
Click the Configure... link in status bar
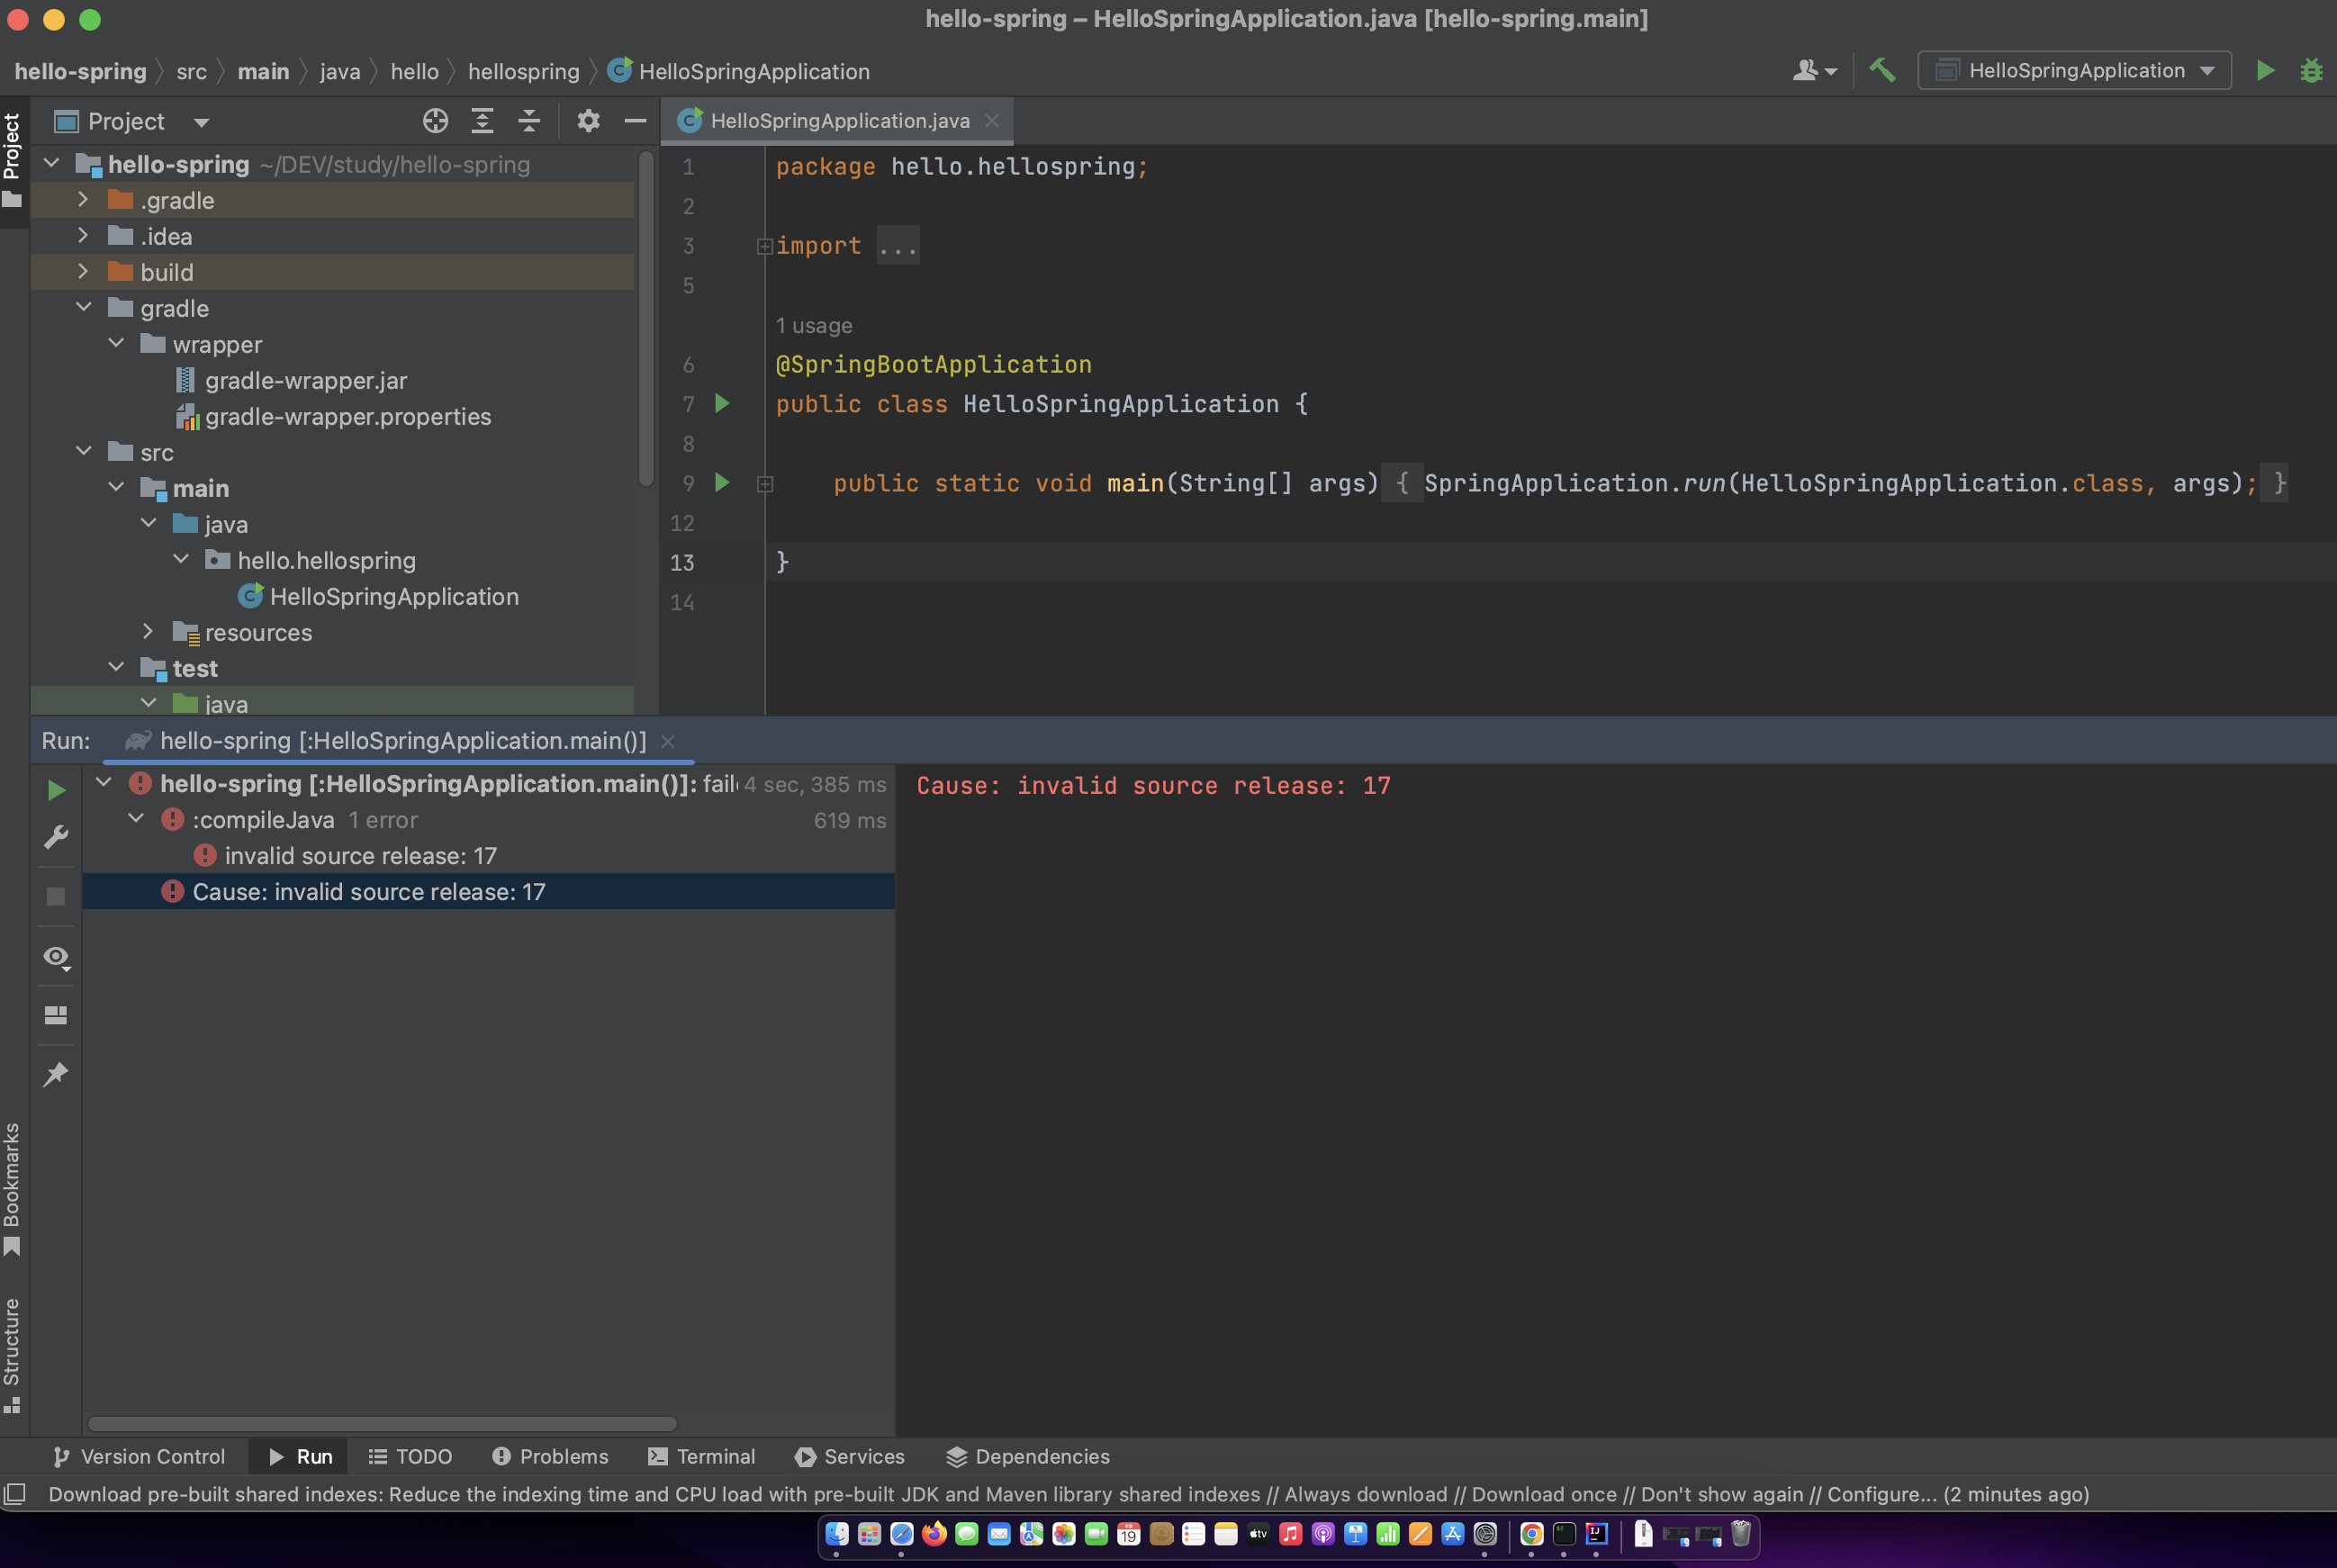(1881, 1494)
